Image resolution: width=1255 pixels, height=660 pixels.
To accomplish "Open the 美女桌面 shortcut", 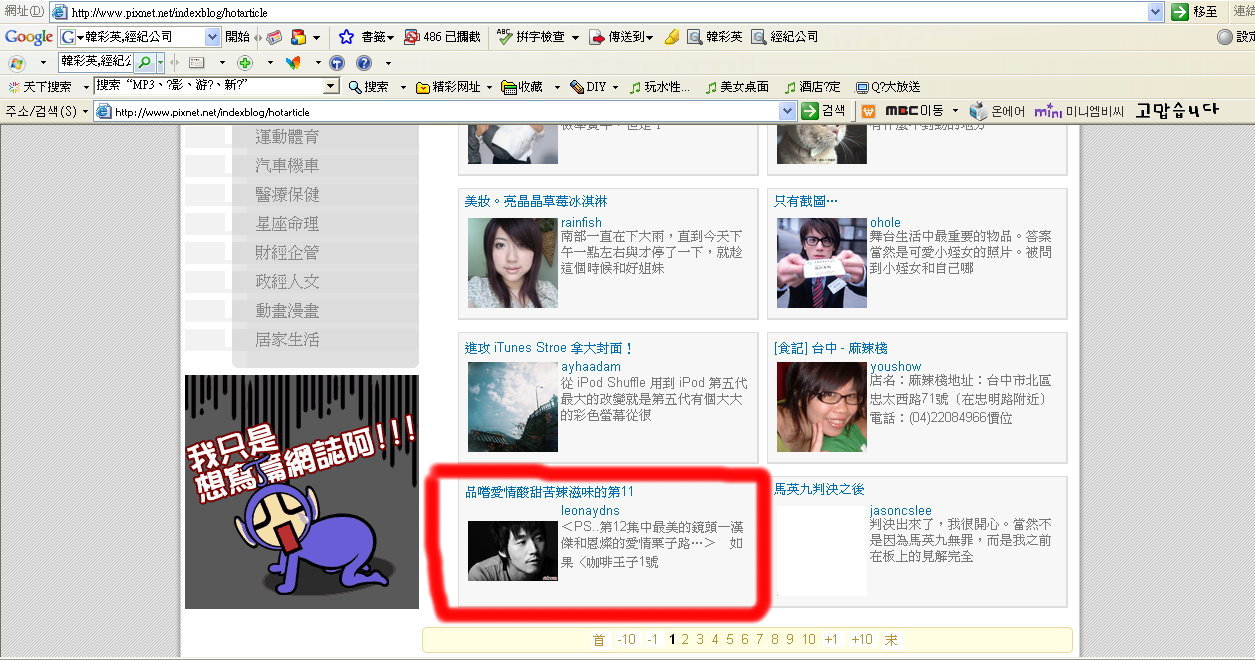I will [737, 87].
